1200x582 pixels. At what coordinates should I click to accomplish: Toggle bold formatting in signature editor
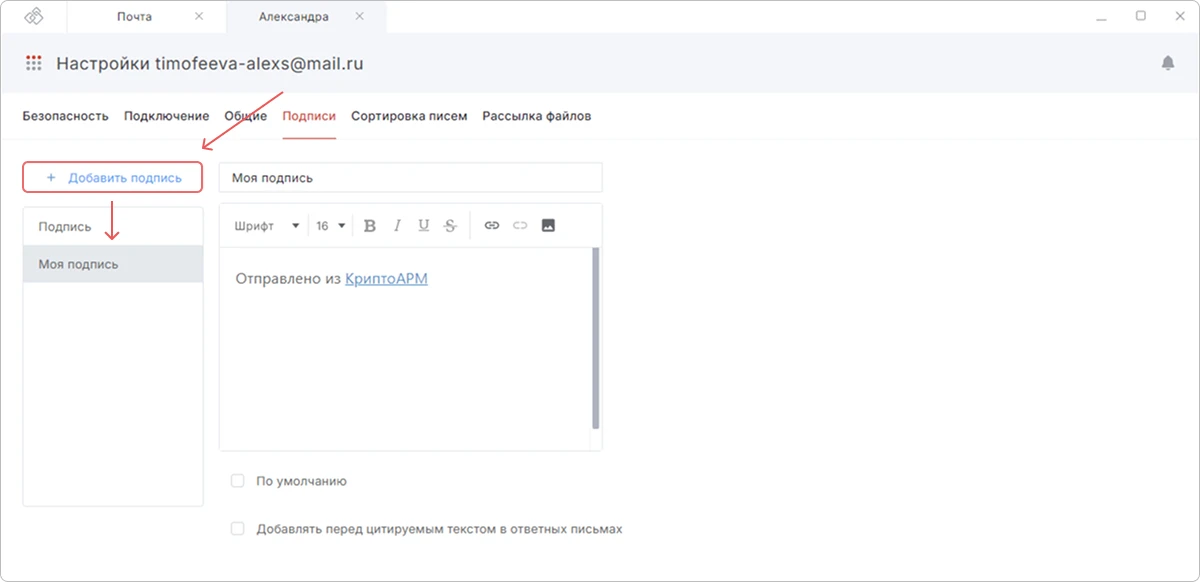[369, 226]
